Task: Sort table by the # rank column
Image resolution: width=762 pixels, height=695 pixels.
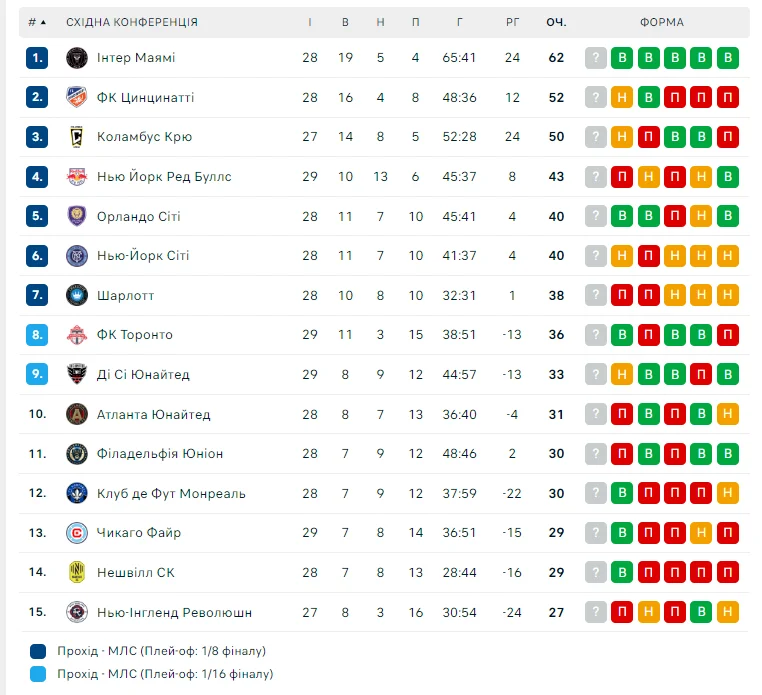Action: (37, 22)
